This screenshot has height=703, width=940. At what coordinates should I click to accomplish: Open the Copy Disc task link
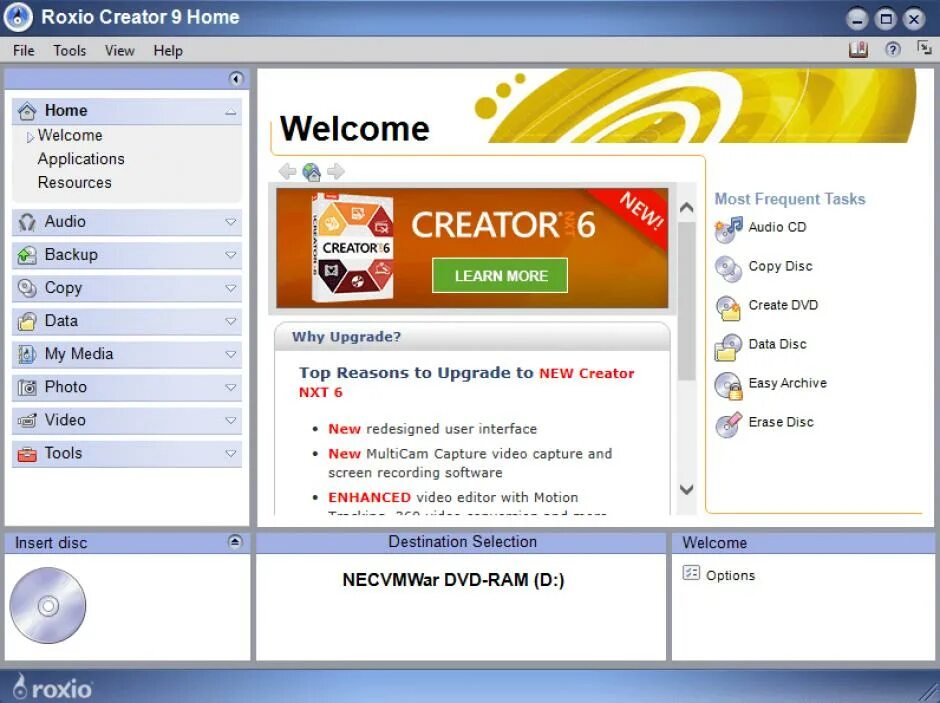[781, 266]
